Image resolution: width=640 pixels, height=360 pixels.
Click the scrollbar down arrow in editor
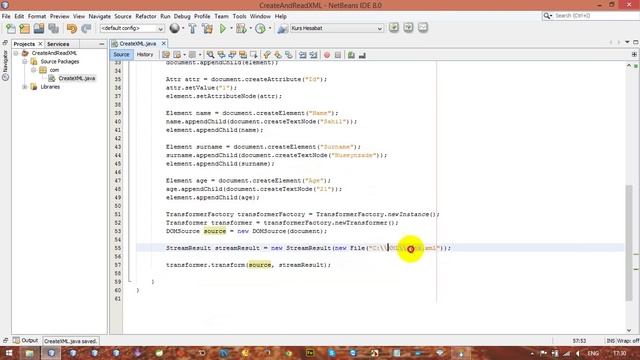[629, 330]
